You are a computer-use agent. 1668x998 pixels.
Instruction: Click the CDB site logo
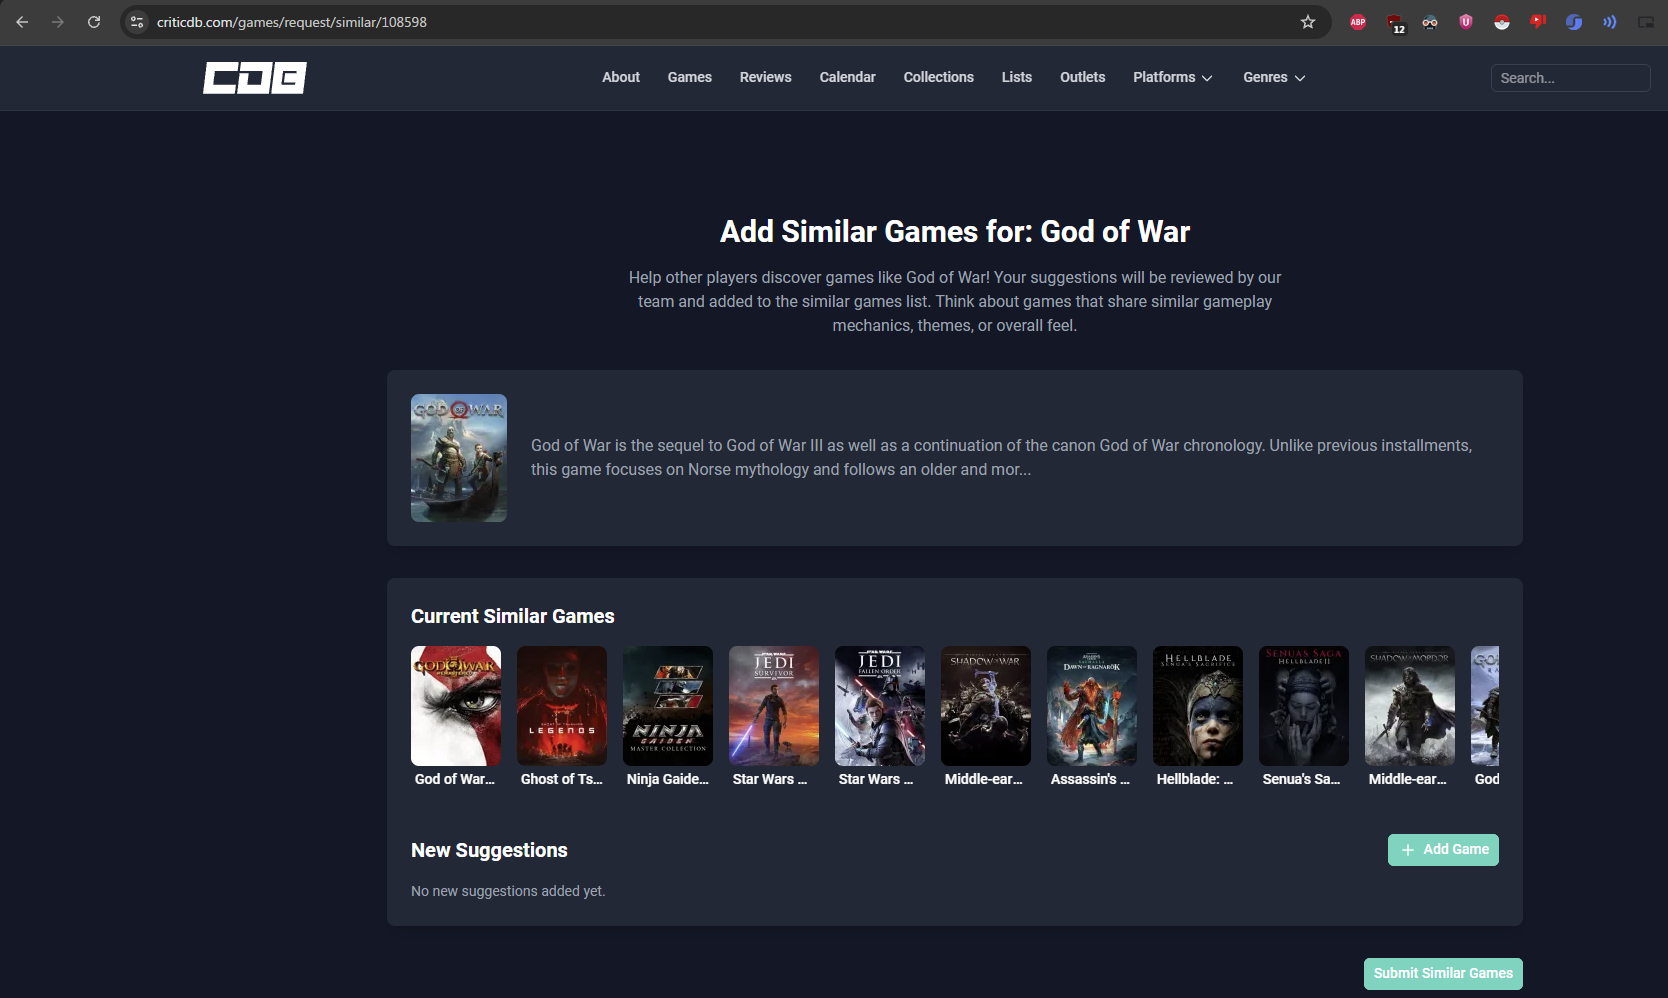(x=254, y=78)
